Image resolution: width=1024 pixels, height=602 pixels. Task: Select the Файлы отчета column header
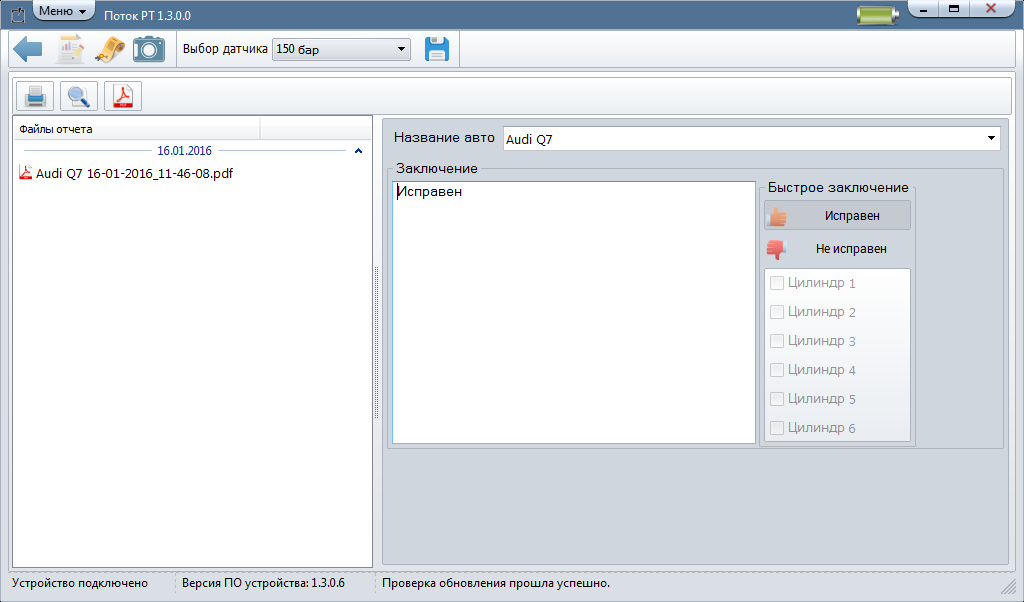point(136,128)
